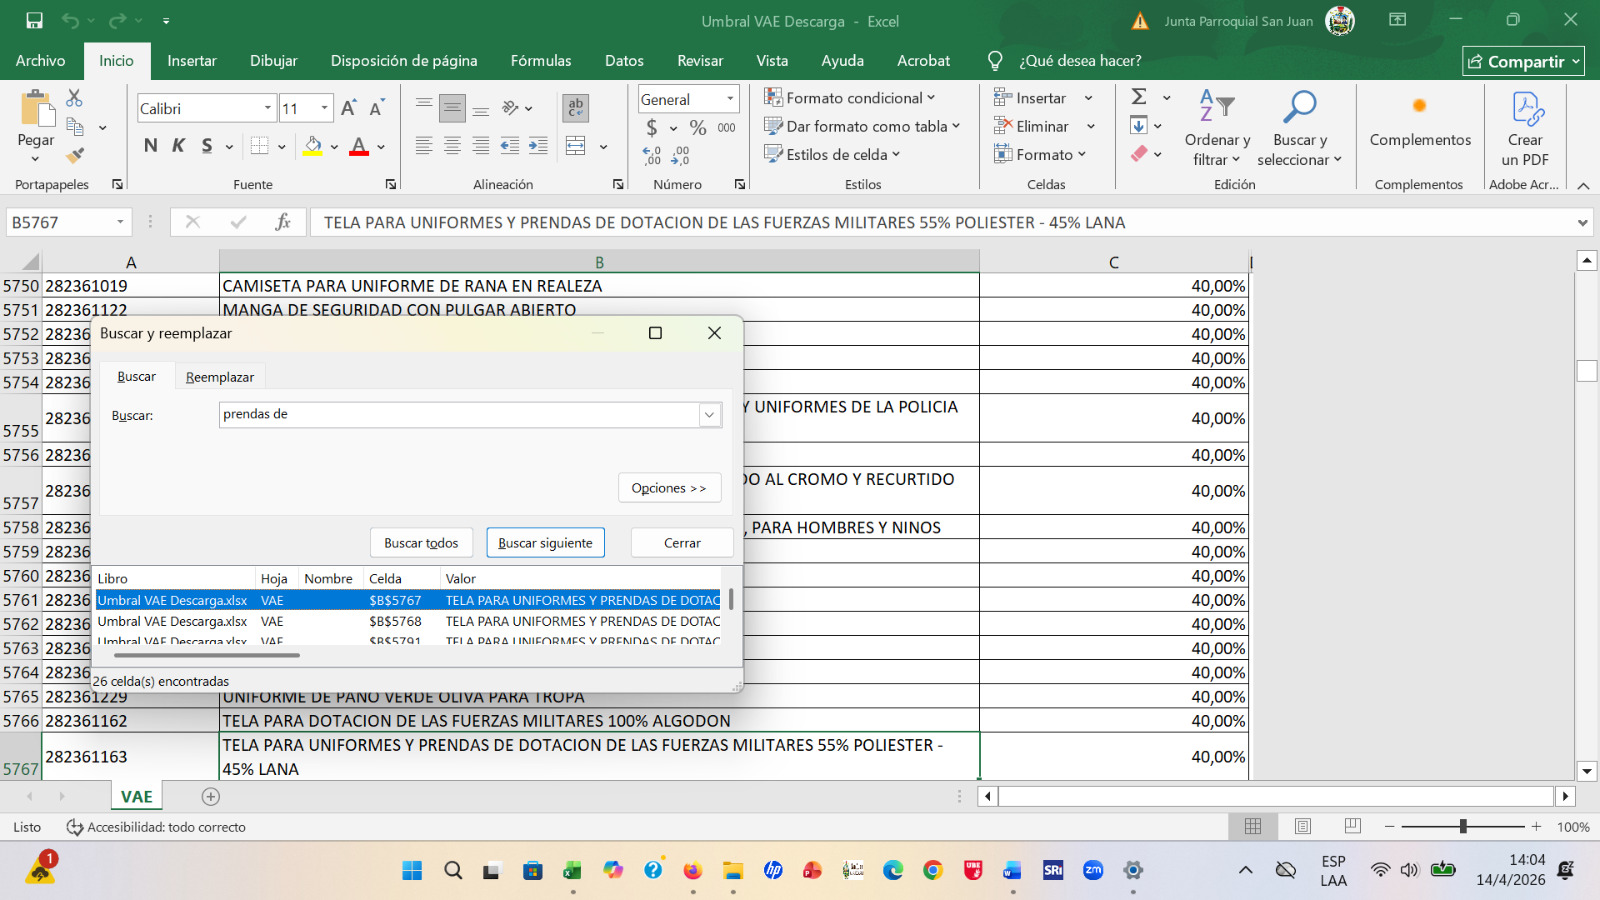Image resolution: width=1600 pixels, height=900 pixels.
Task: Add a new sheet with plus icon
Action: [x=210, y=797]
